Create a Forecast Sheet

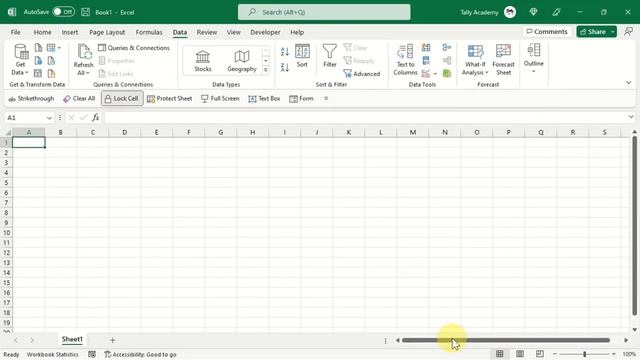tap(503, 60)
